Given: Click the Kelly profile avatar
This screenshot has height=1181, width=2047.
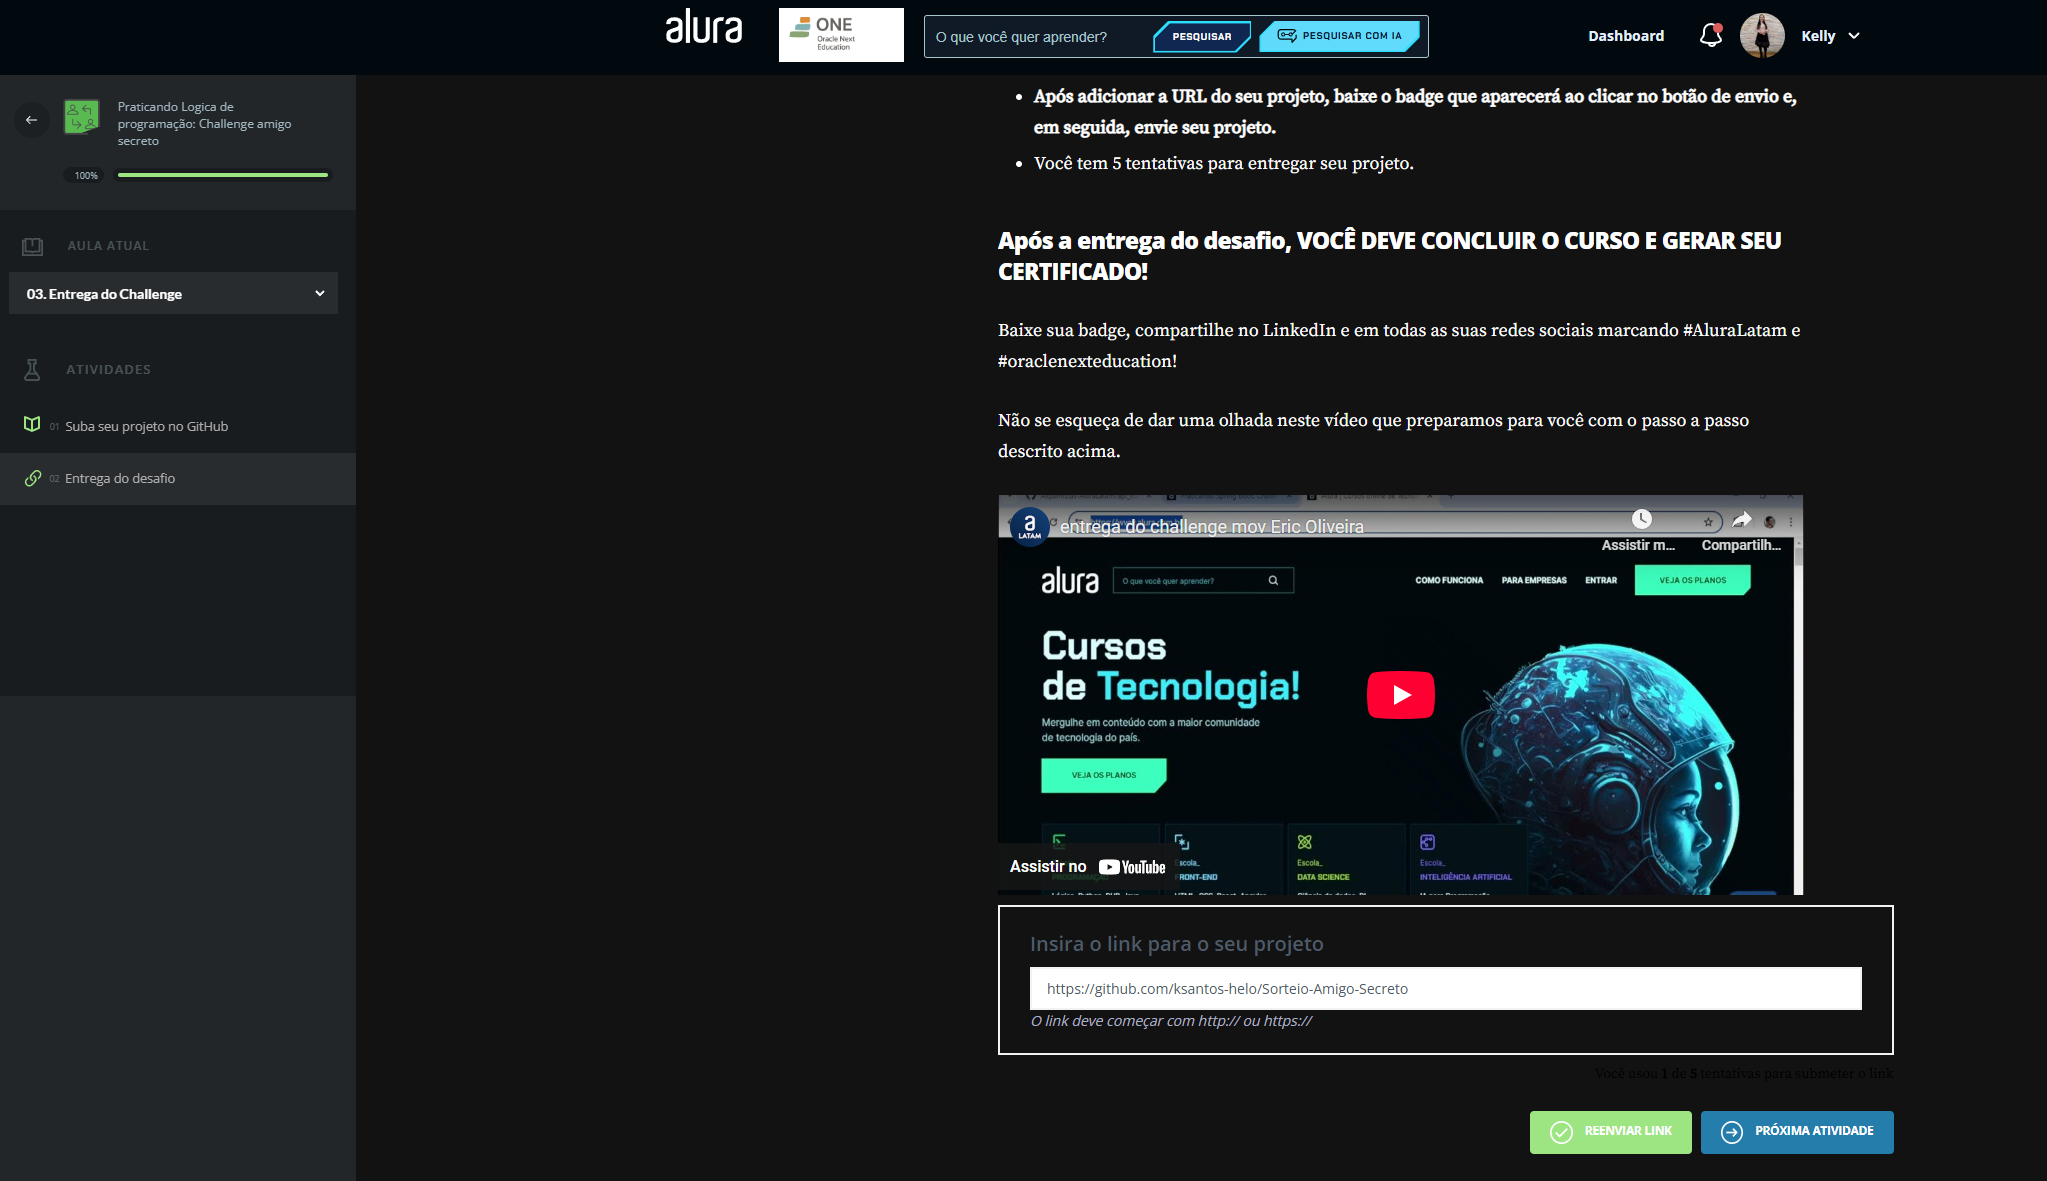Looking at the screenshot, I should click(x=1762, y=36).
